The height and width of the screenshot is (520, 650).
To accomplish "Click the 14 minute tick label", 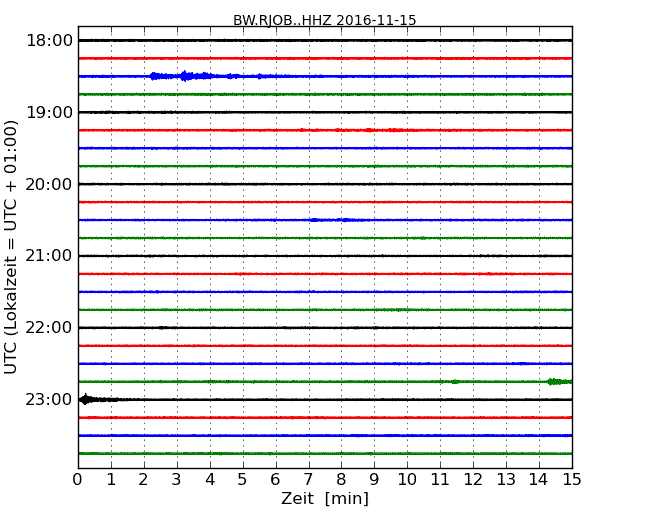I will click(539, 479).
